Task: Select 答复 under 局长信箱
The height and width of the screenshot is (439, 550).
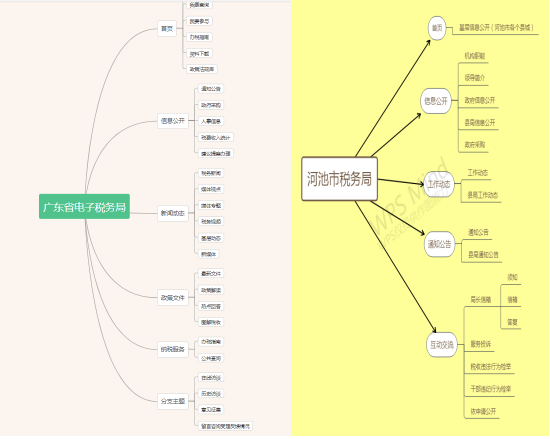Action: pos(512,322)
